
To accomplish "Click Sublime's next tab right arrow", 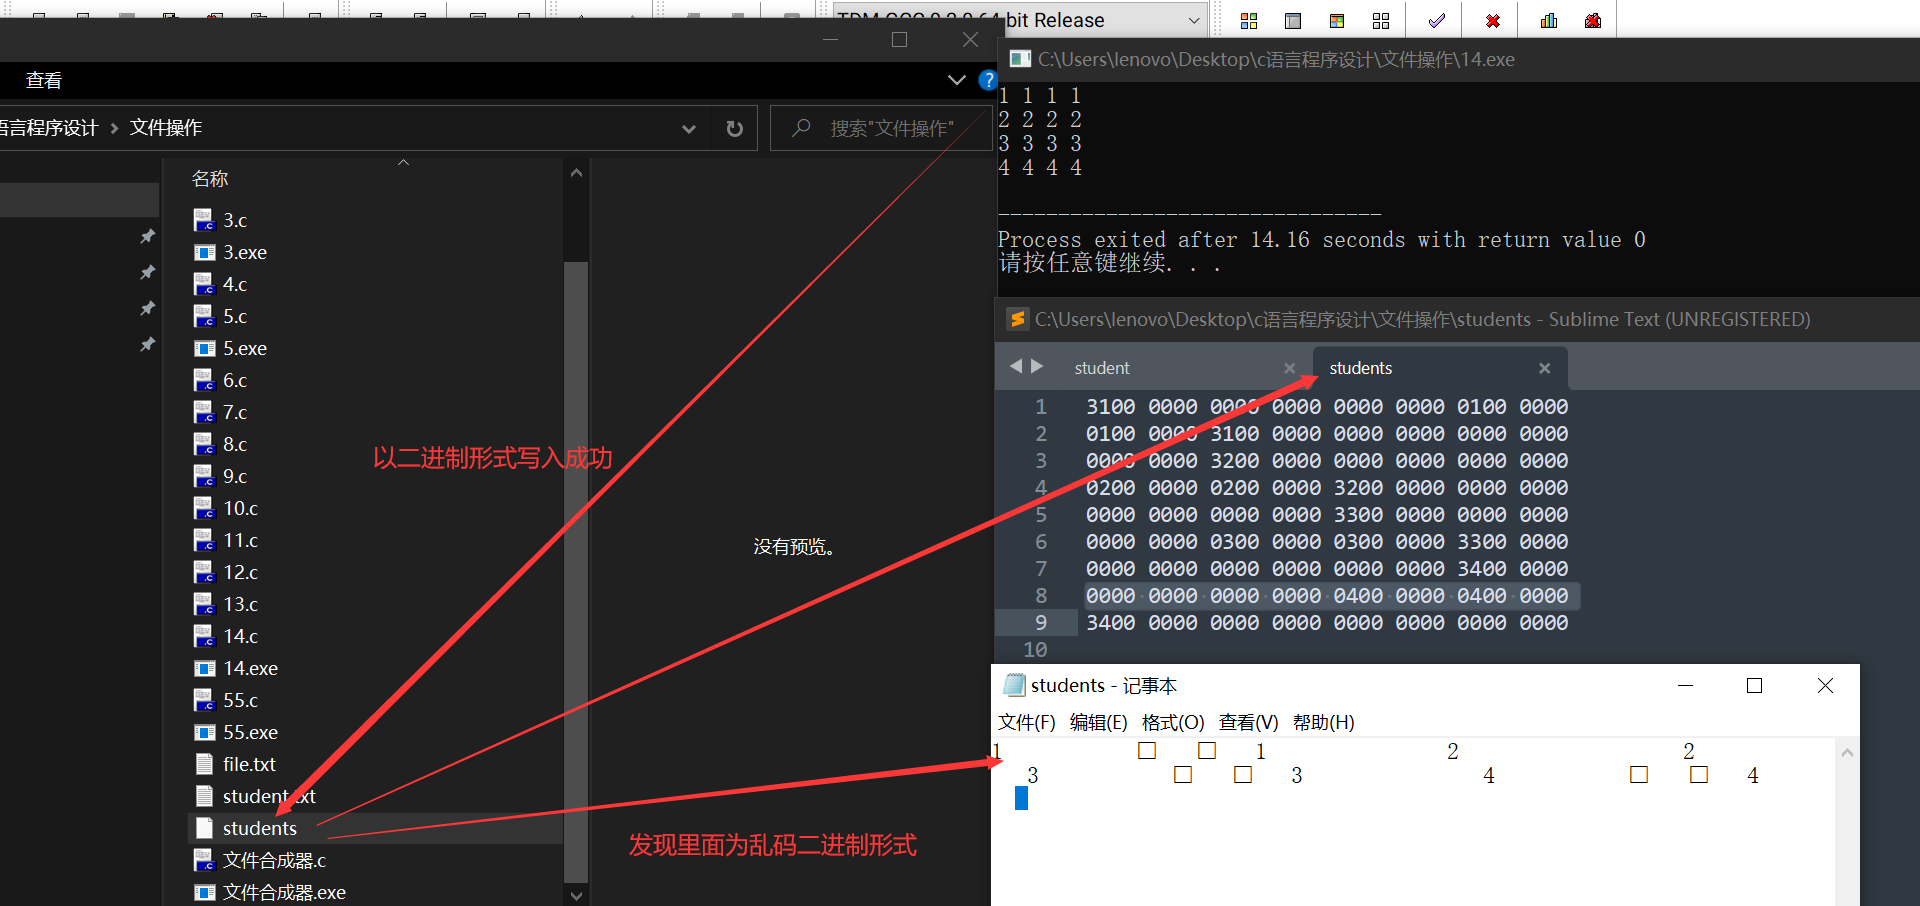I will point(1037,366).
